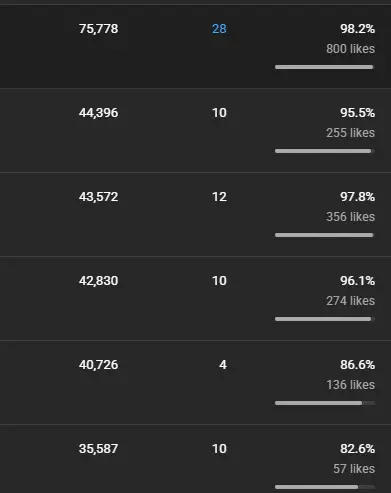Click the comment count 12
Screen dimensions: 391x493
(x=219, y=197)
